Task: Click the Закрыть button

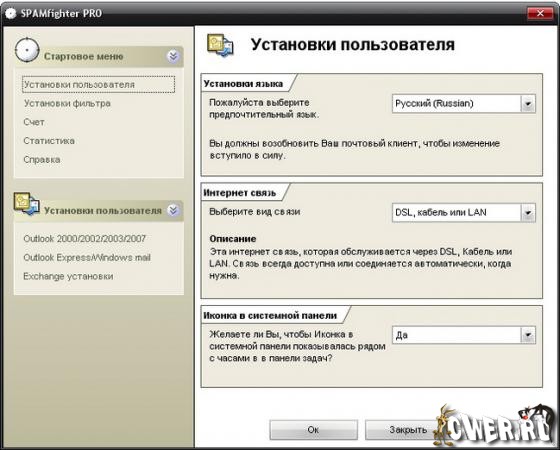Action: tap(408, 429)
